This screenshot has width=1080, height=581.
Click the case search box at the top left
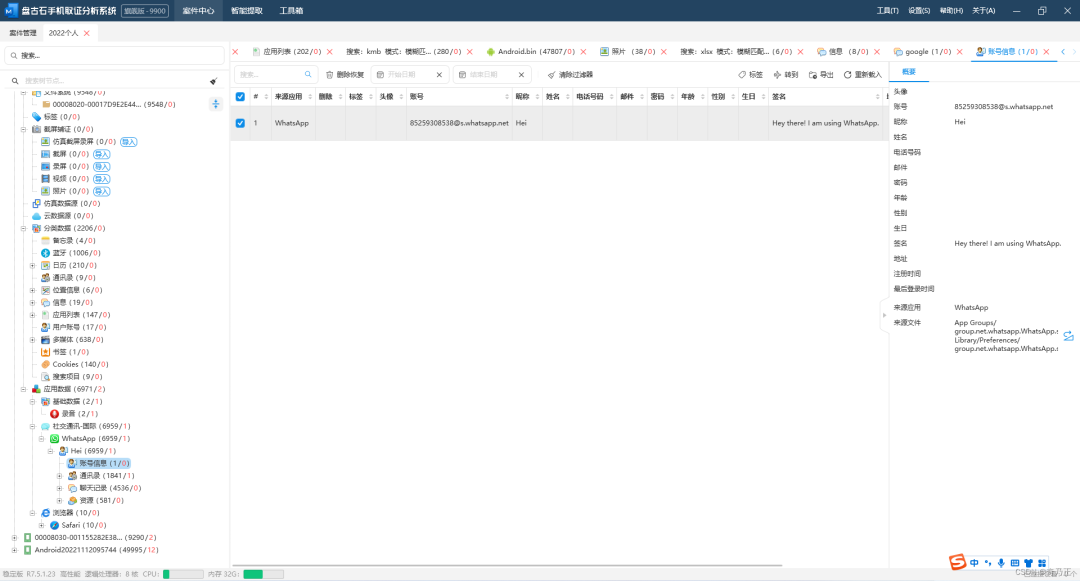click(114, 55)
